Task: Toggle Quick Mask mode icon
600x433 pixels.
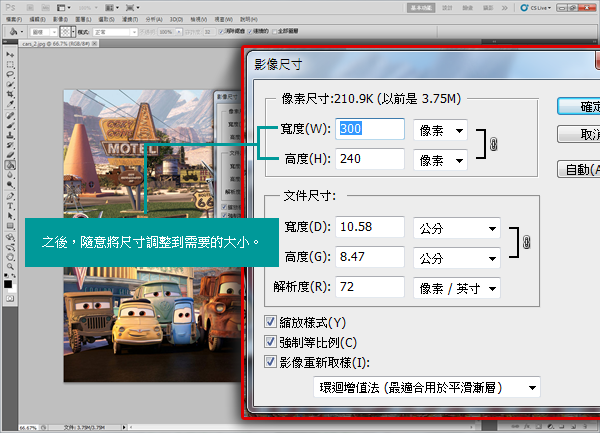Action: [10, 298]
